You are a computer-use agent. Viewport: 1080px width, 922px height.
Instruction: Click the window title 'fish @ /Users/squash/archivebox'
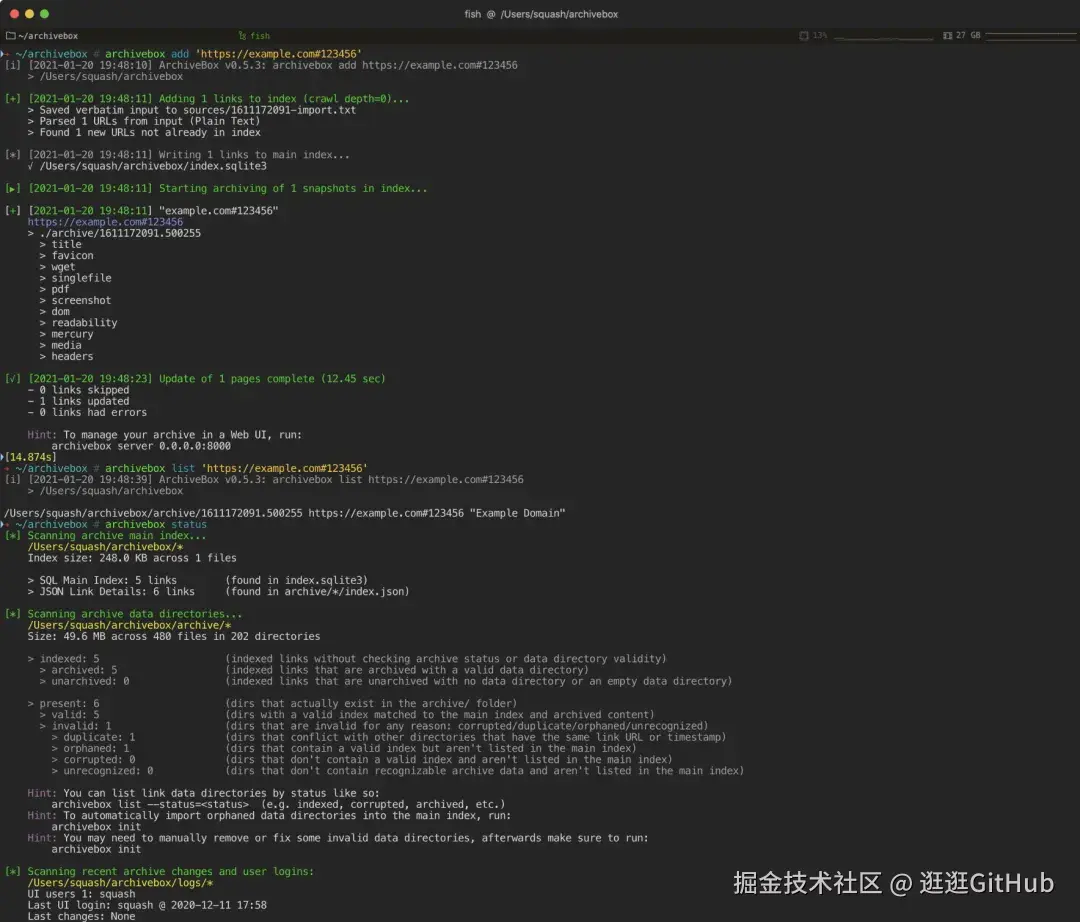click(541, 14)
